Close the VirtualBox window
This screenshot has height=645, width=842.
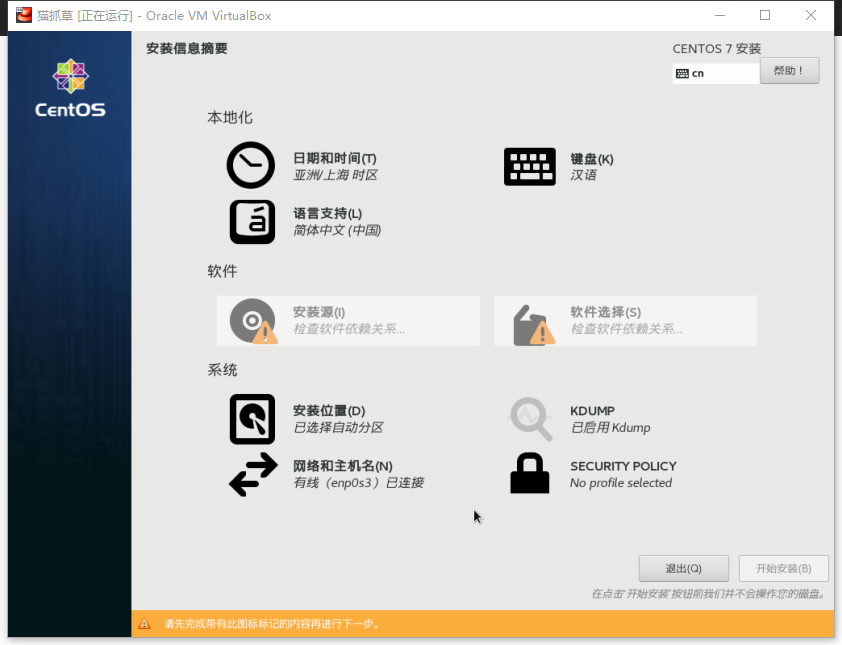coord(811,15)
